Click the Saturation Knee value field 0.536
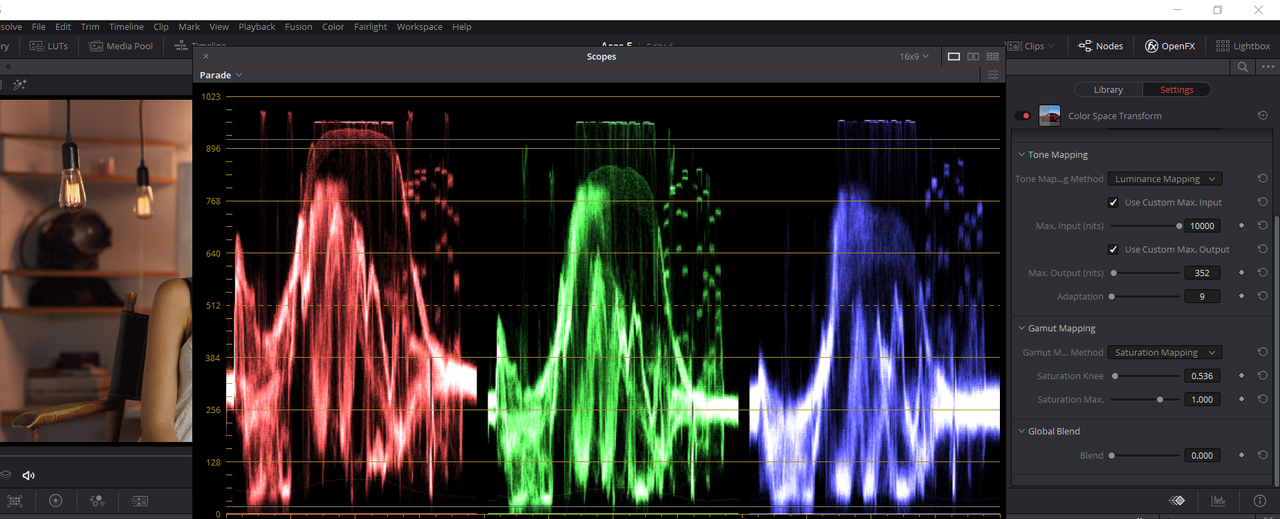This screenshot has height=519, width=1280. (1202, 376)
